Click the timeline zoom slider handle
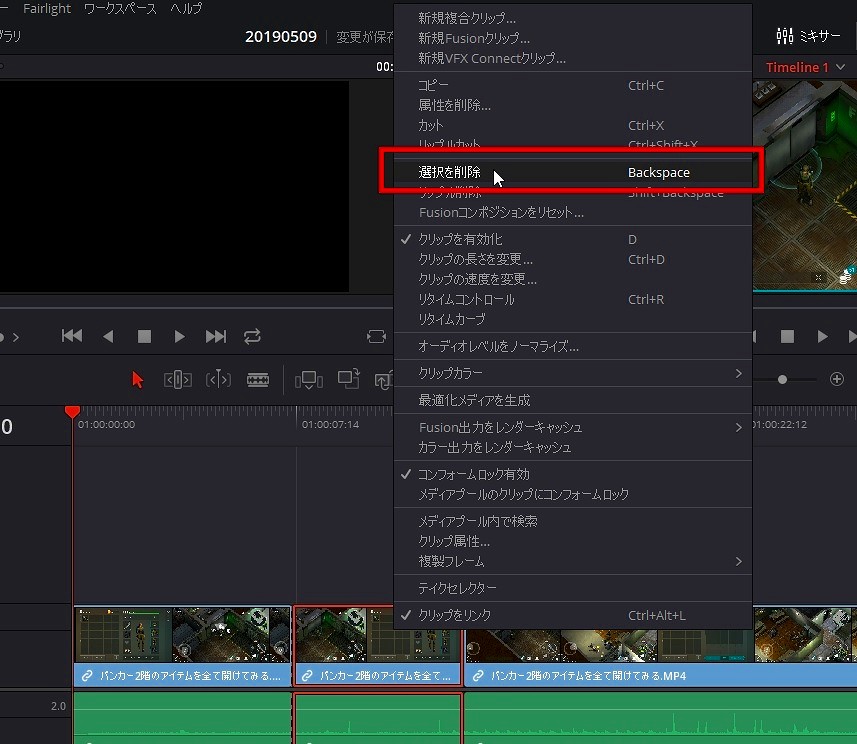The image size is (857, 744). click(783, 380)
